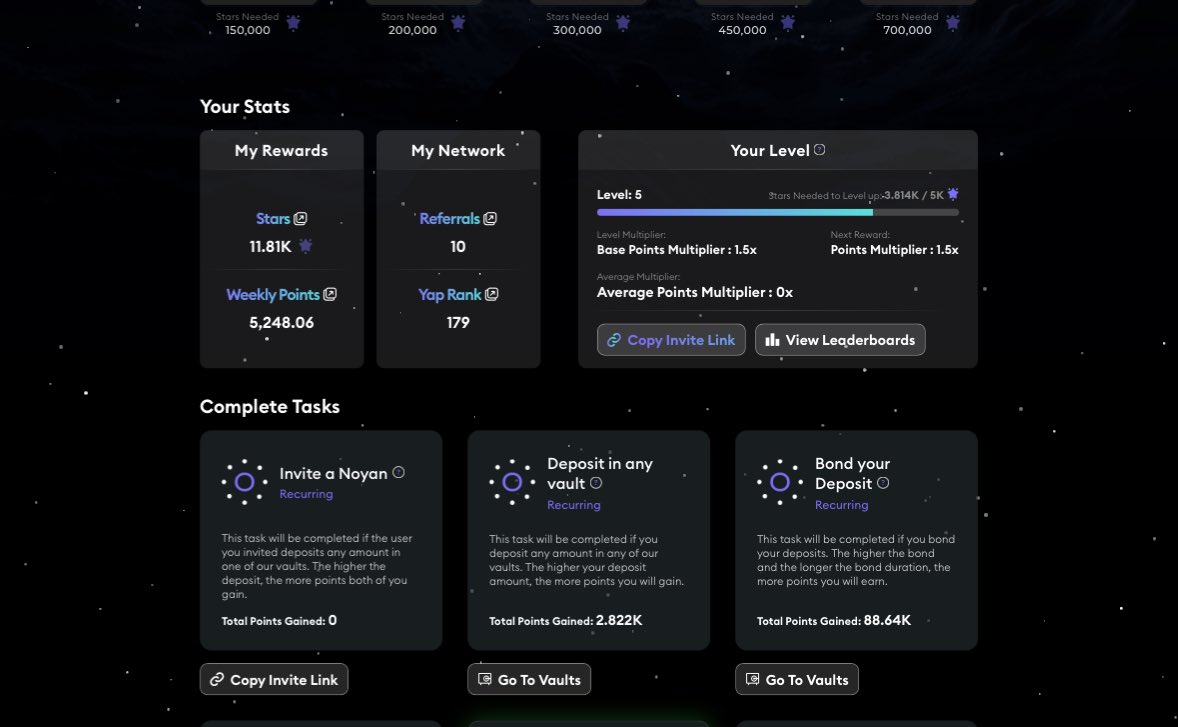Click the star icon next to 450,000
1178x727 pixels.
(787, 23)
